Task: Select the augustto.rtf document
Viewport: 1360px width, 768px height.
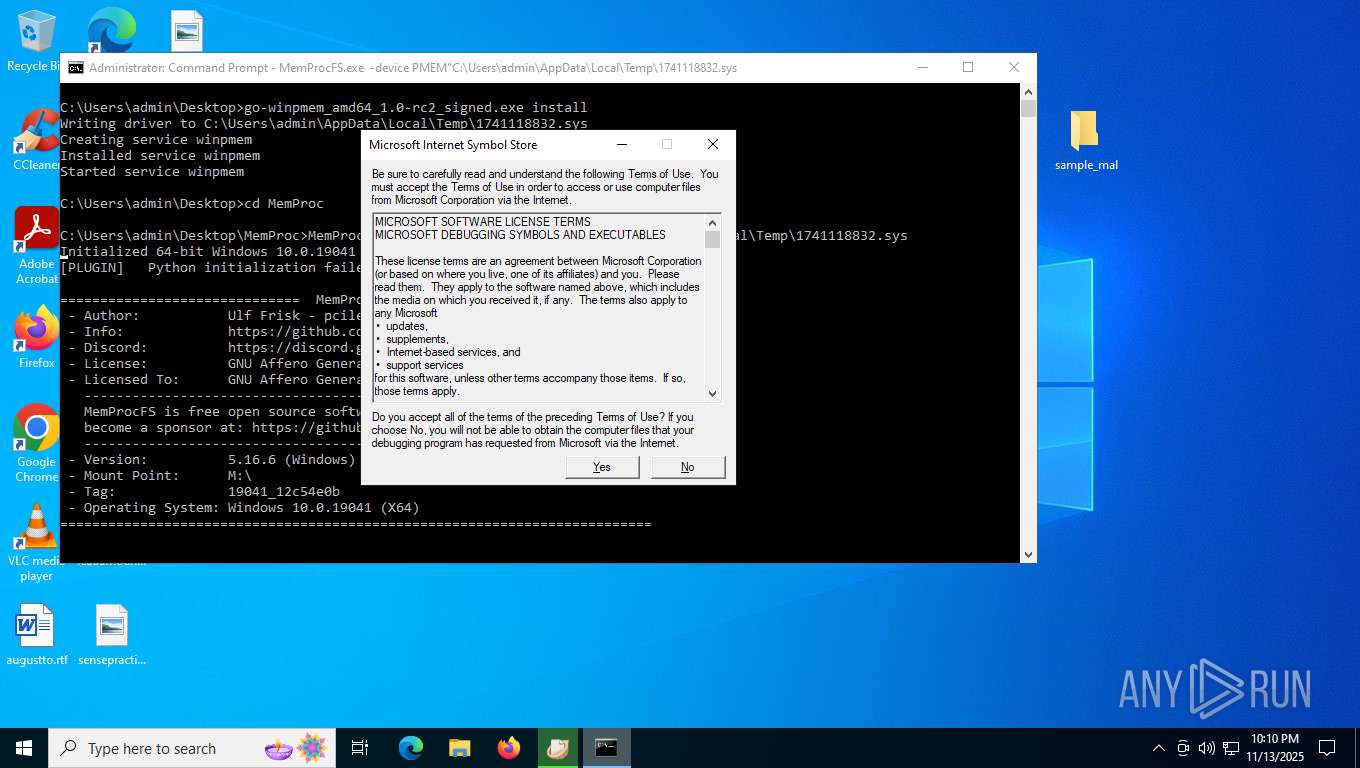Action: coord(36,636)
